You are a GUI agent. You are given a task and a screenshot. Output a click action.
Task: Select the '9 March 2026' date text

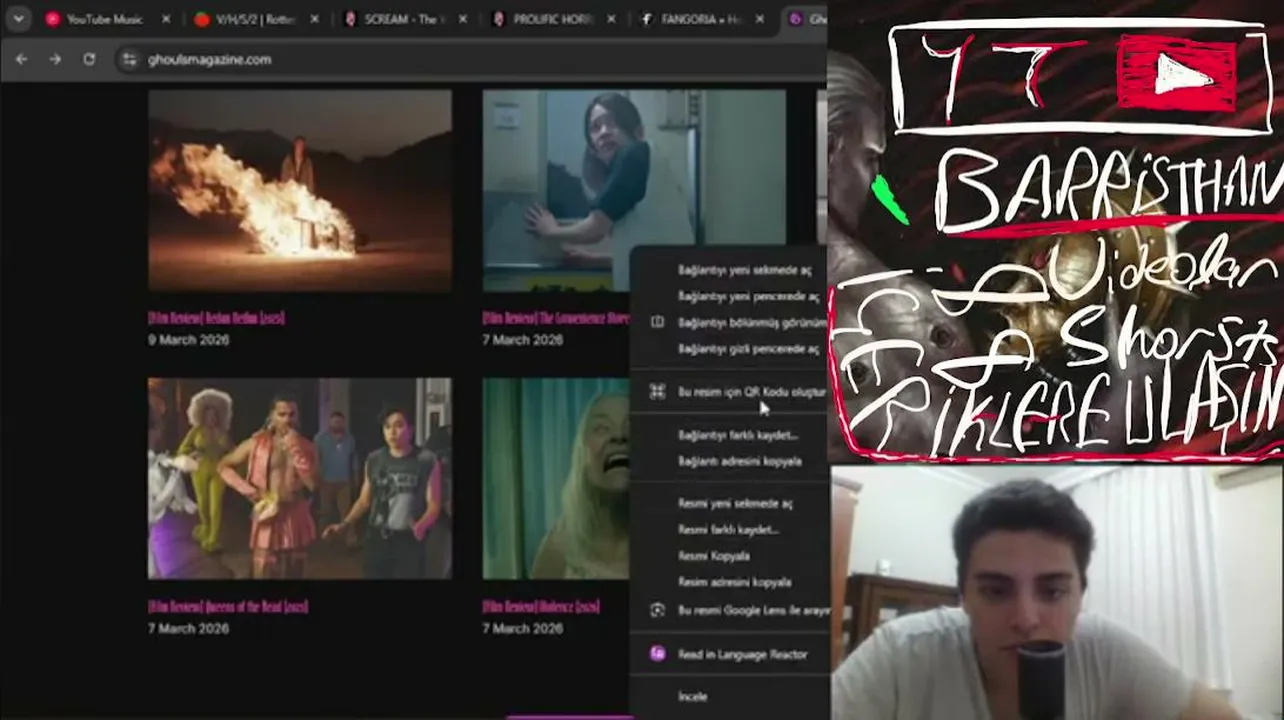[x=189, y=340]
